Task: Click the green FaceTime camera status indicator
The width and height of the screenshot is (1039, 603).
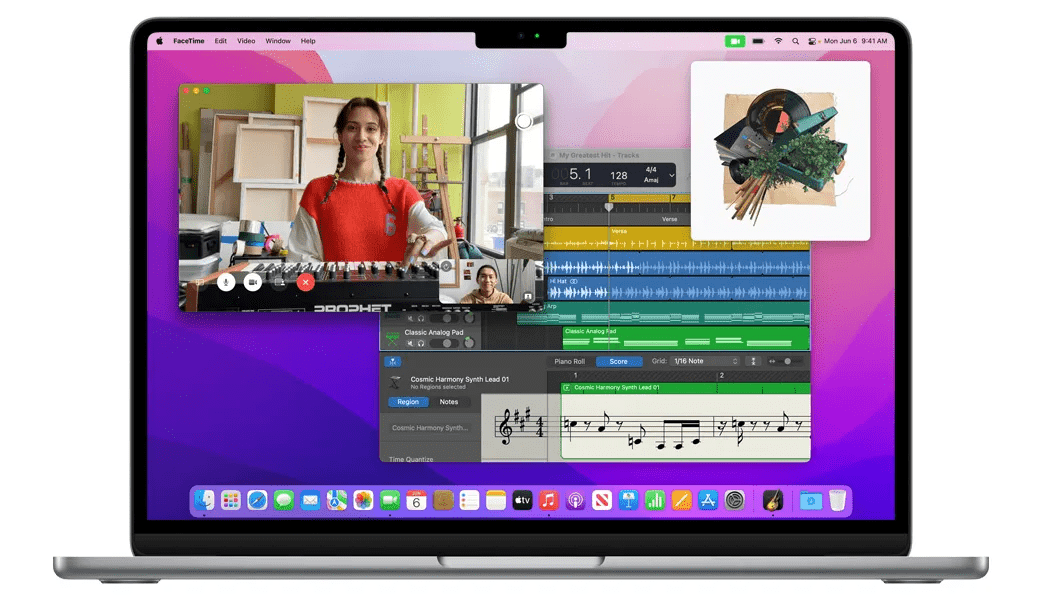Action: (x=734, y=41)
